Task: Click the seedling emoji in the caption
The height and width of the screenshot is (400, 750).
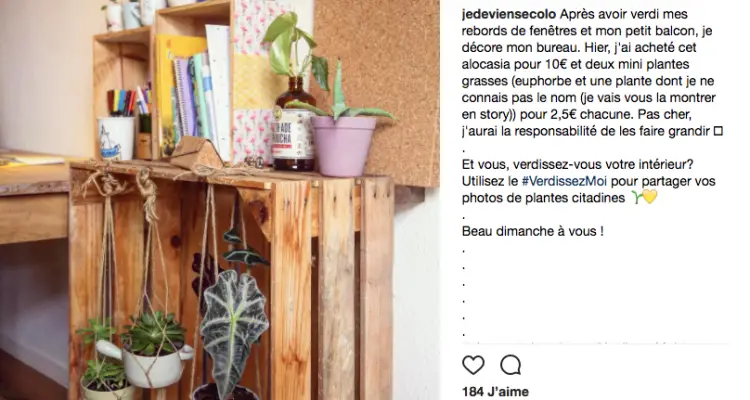Action: pyautogui.click(x=636, y=197)
